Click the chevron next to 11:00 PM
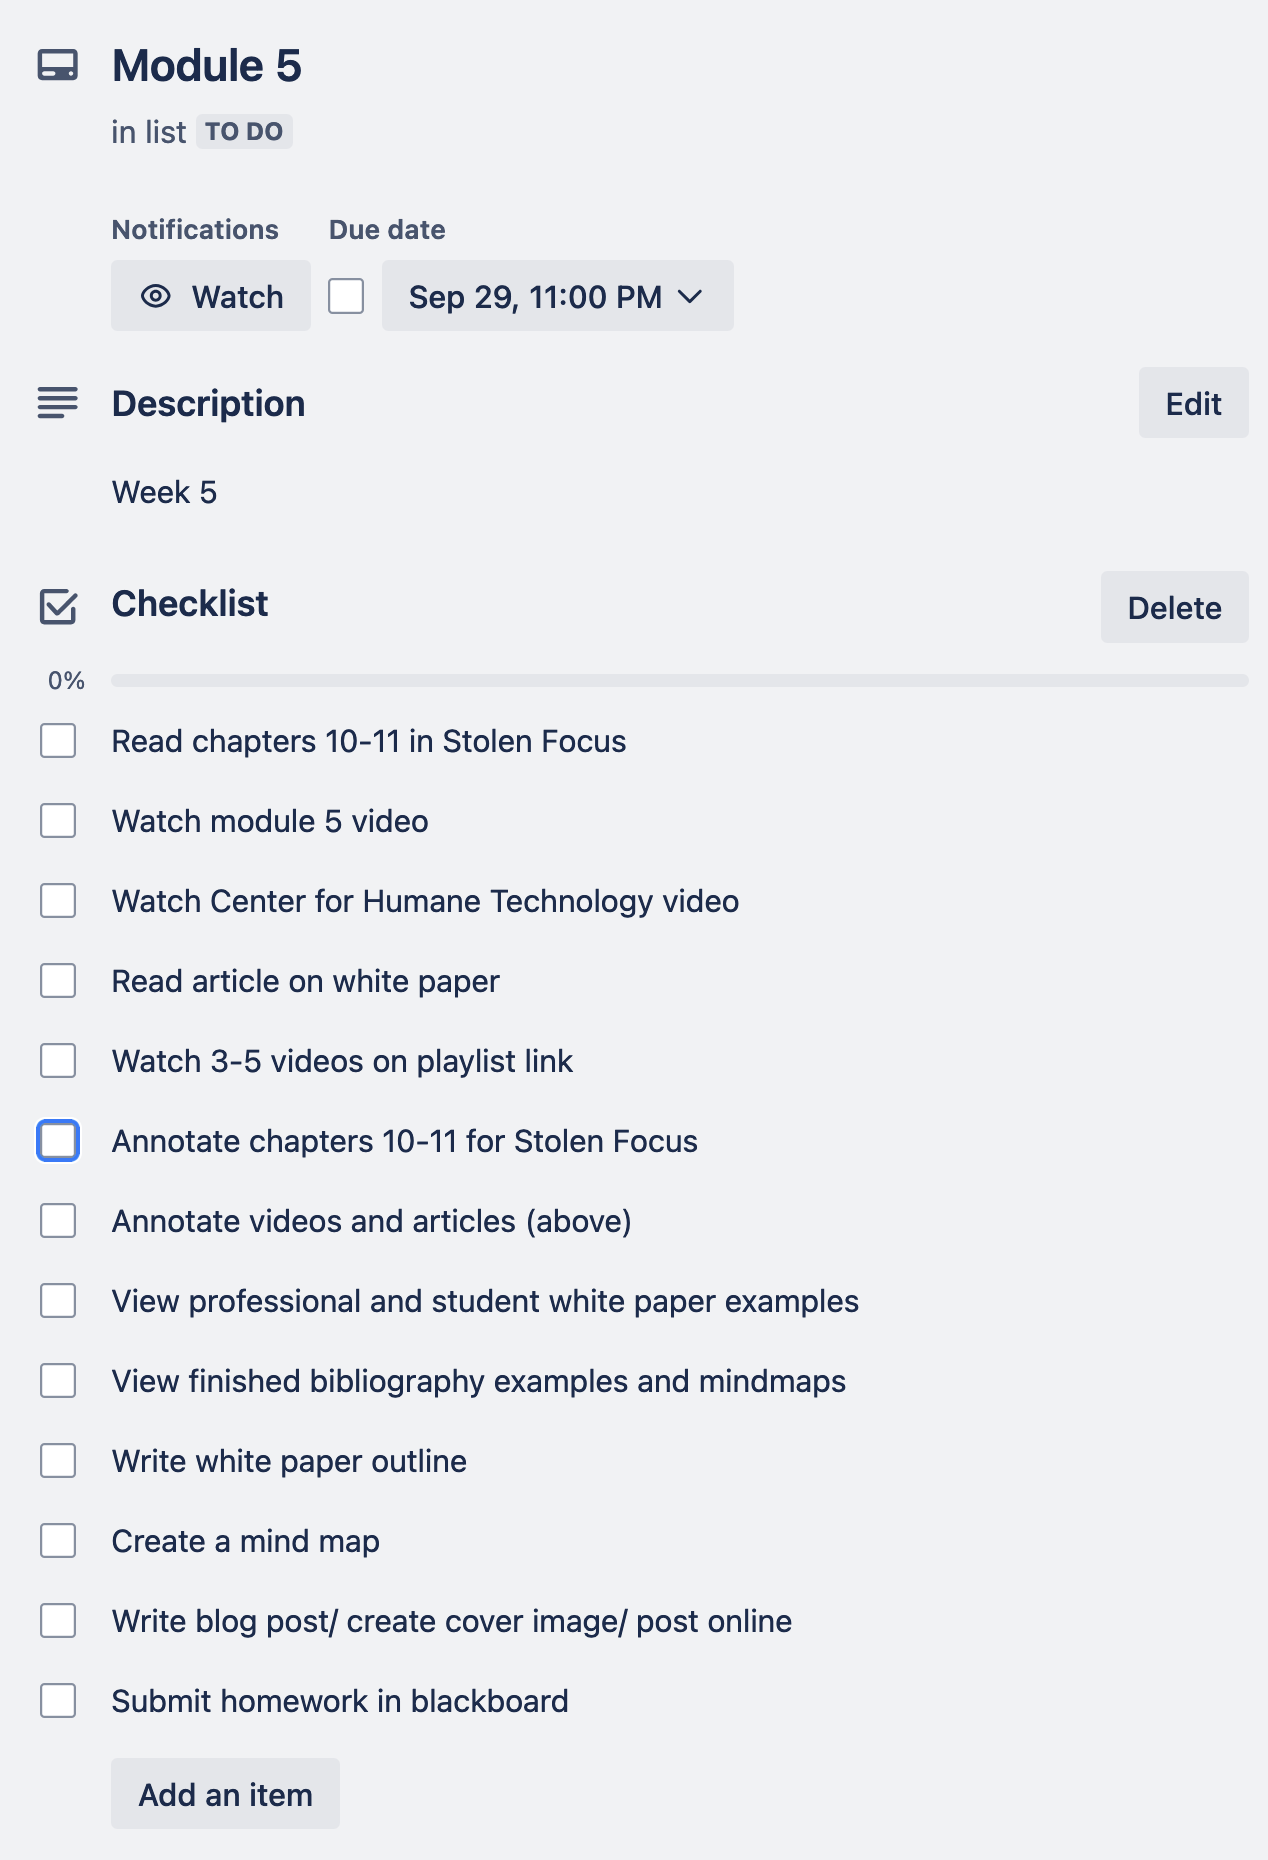Screen dimensions: 1268x1860 tap(690, 296)
